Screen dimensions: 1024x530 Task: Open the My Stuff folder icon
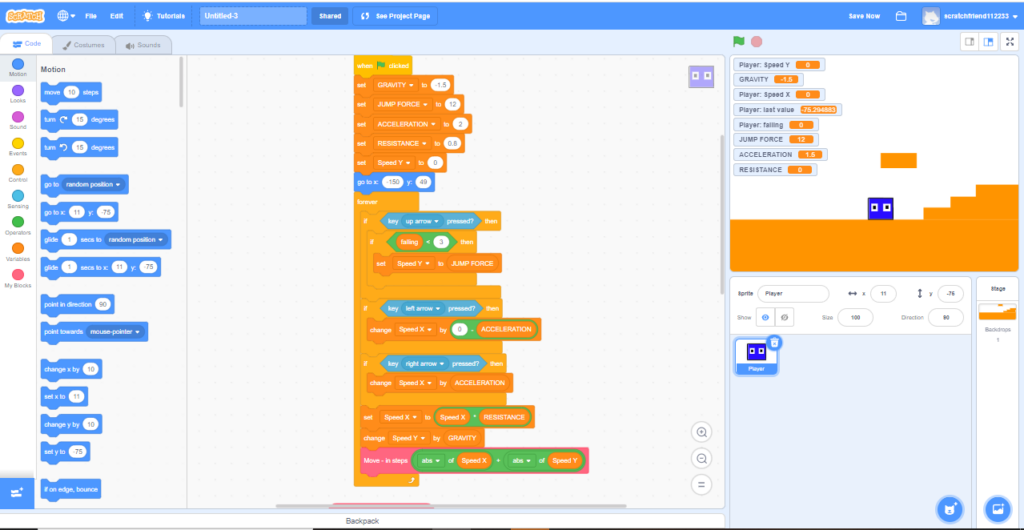901,16
